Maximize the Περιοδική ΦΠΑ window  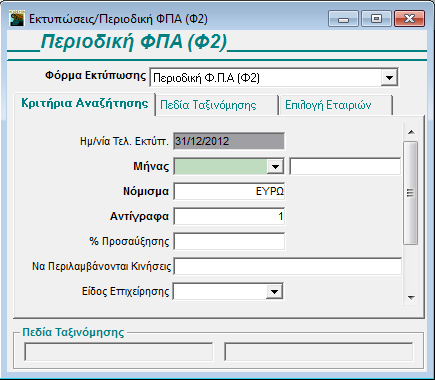click(376, 19)
